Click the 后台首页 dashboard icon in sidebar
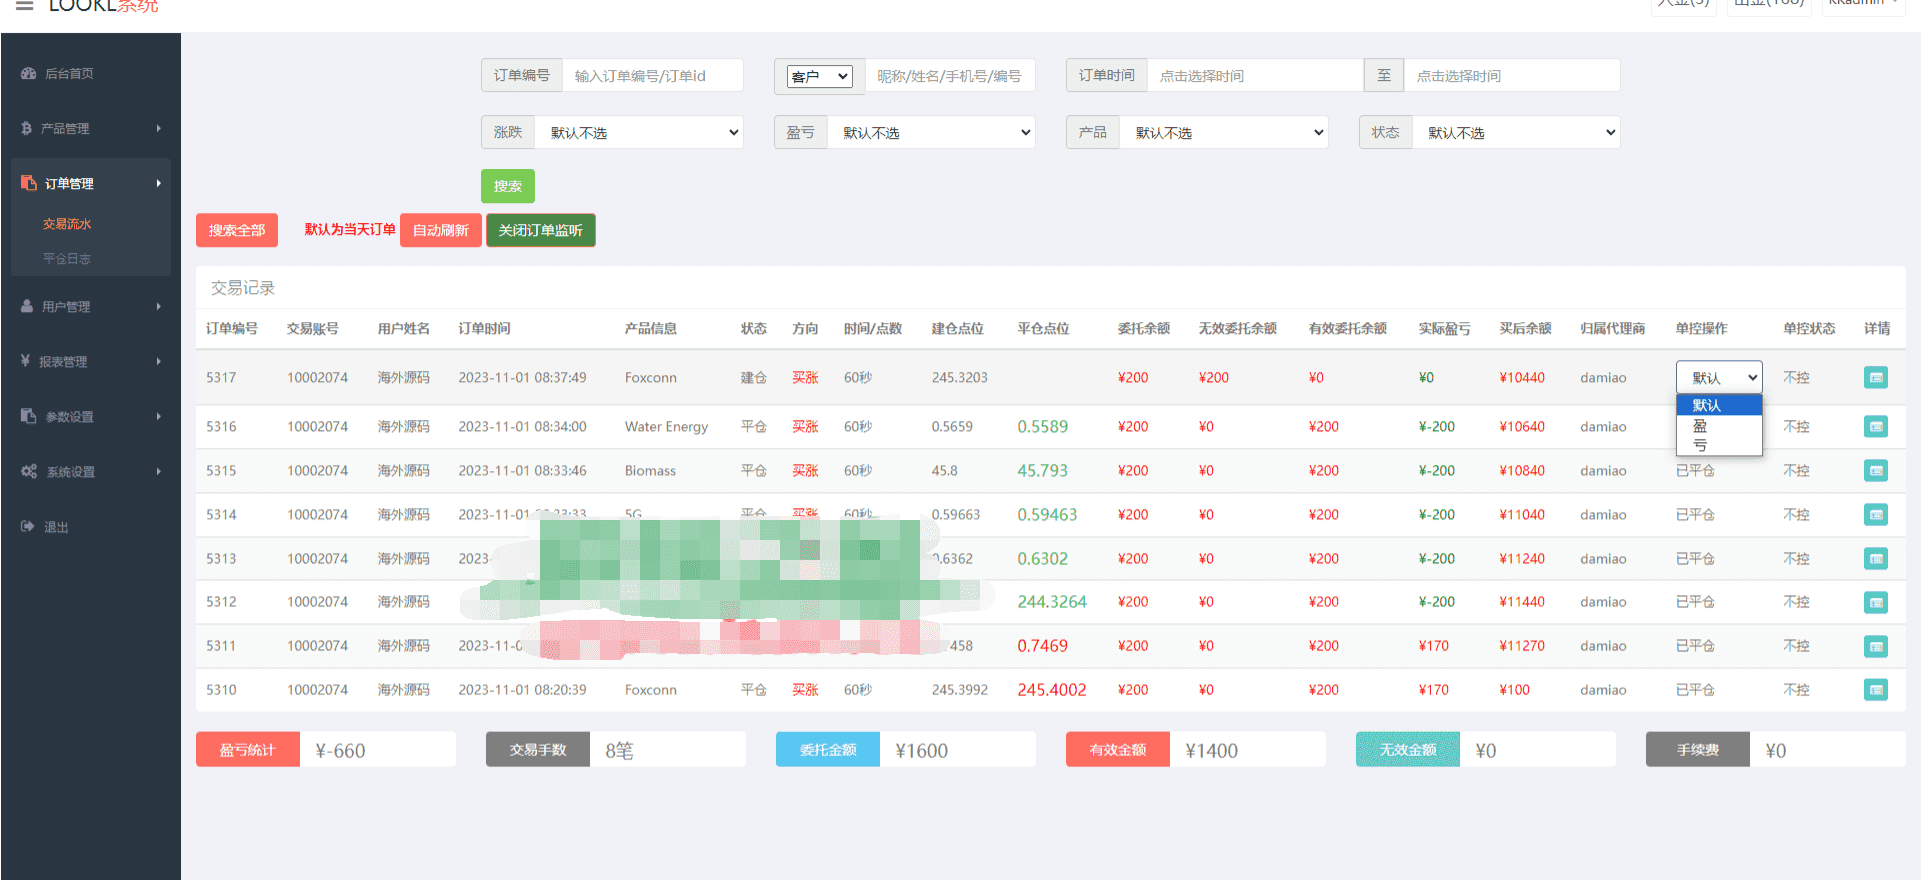1921x880 pixels. pyautogui.click(x=28, y=74)
